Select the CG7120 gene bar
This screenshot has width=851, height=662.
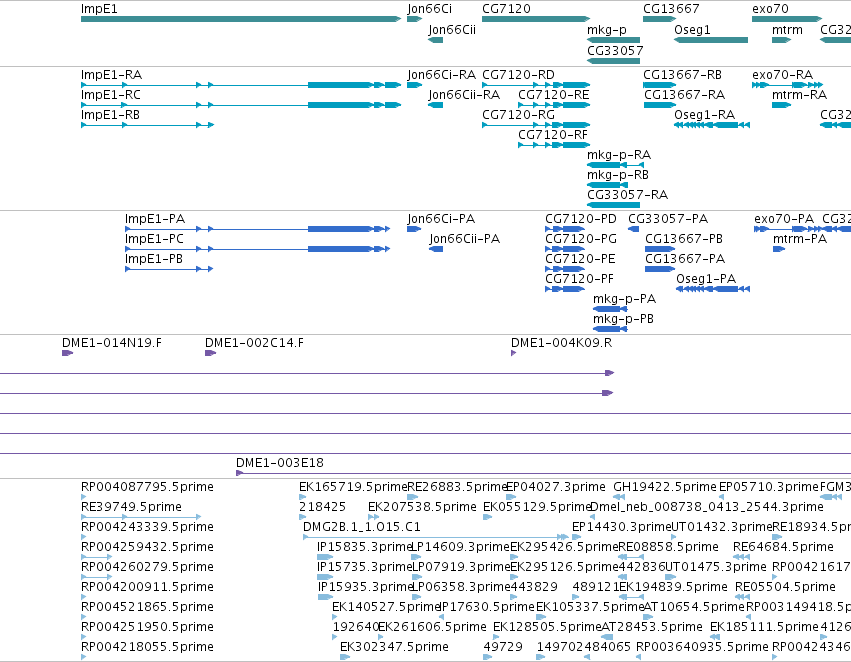(536, 19)
